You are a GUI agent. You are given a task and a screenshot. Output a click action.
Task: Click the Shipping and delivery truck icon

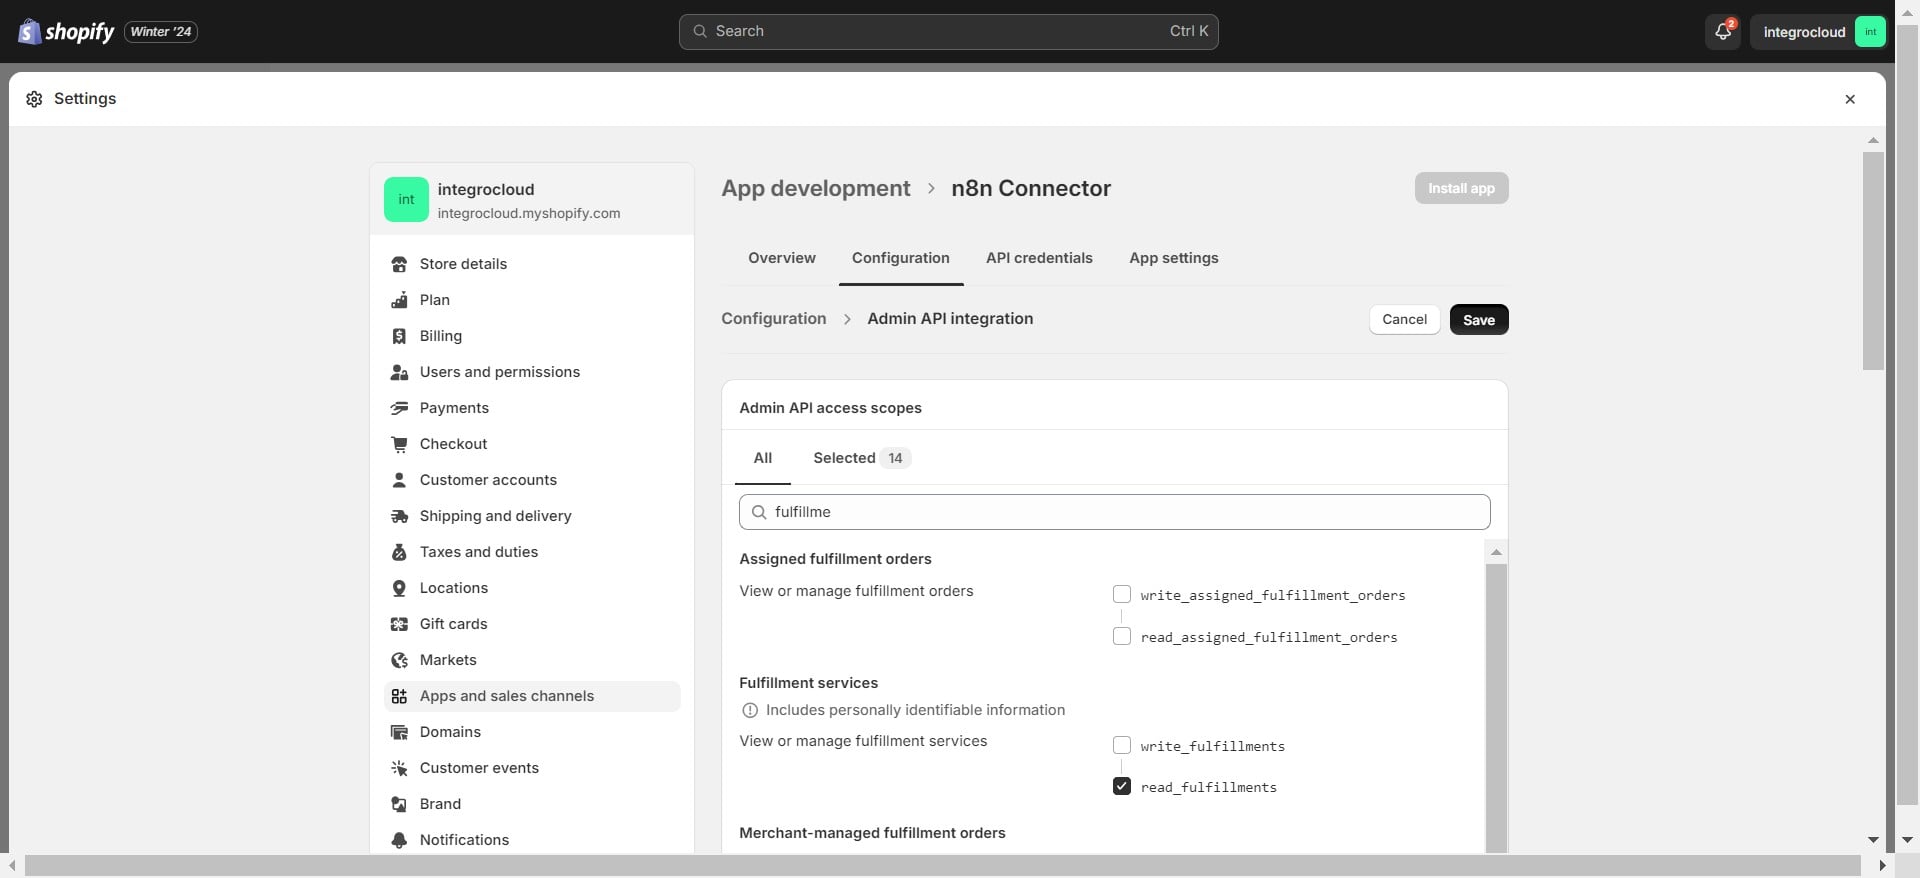pyautogui.click(x=399, y=516)
